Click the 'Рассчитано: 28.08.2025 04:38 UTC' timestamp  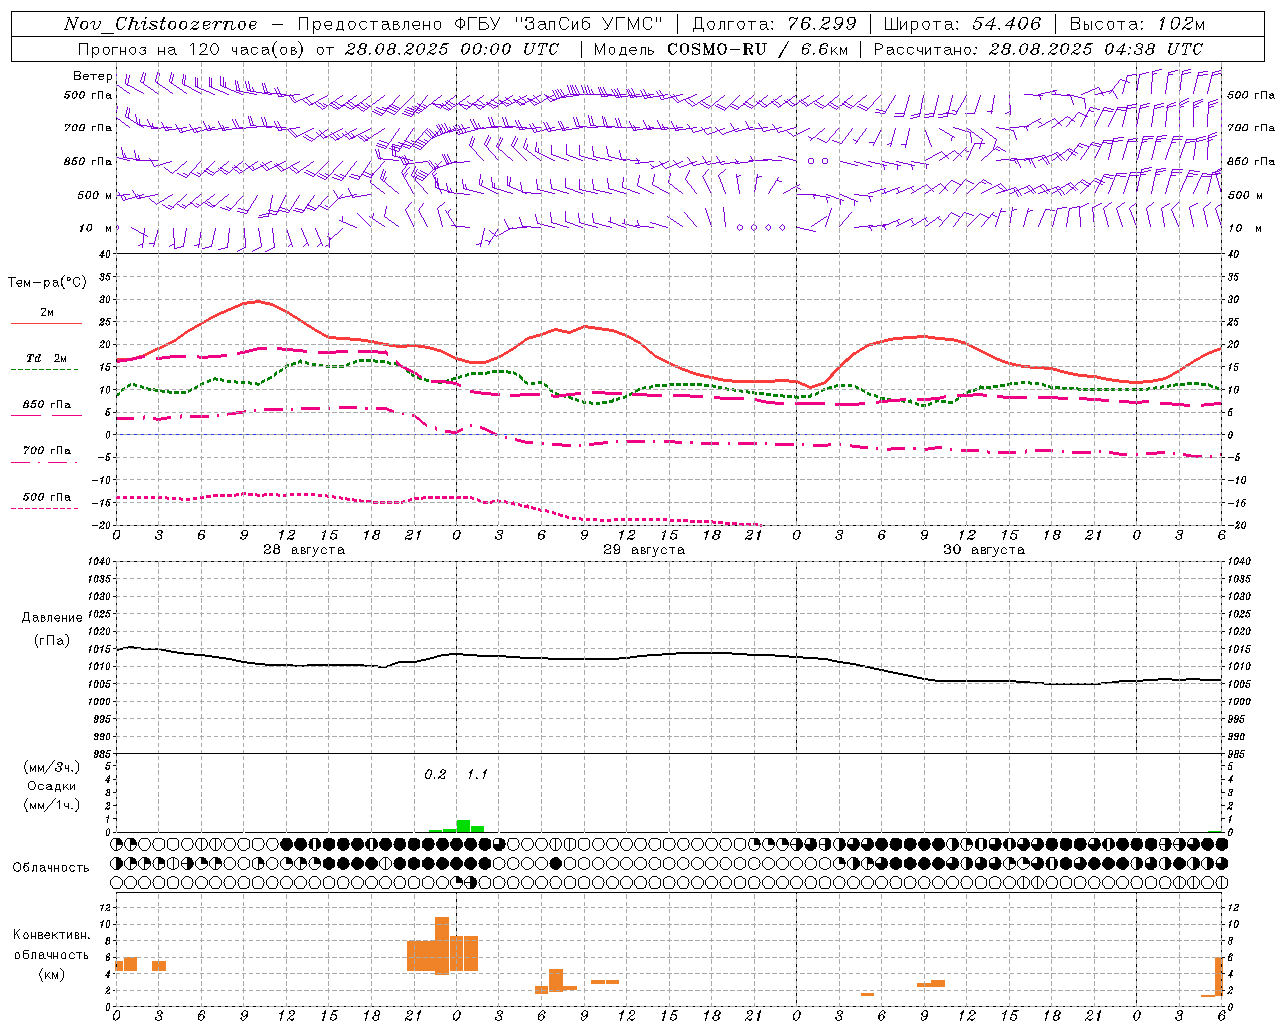[x=1038, y=49]
